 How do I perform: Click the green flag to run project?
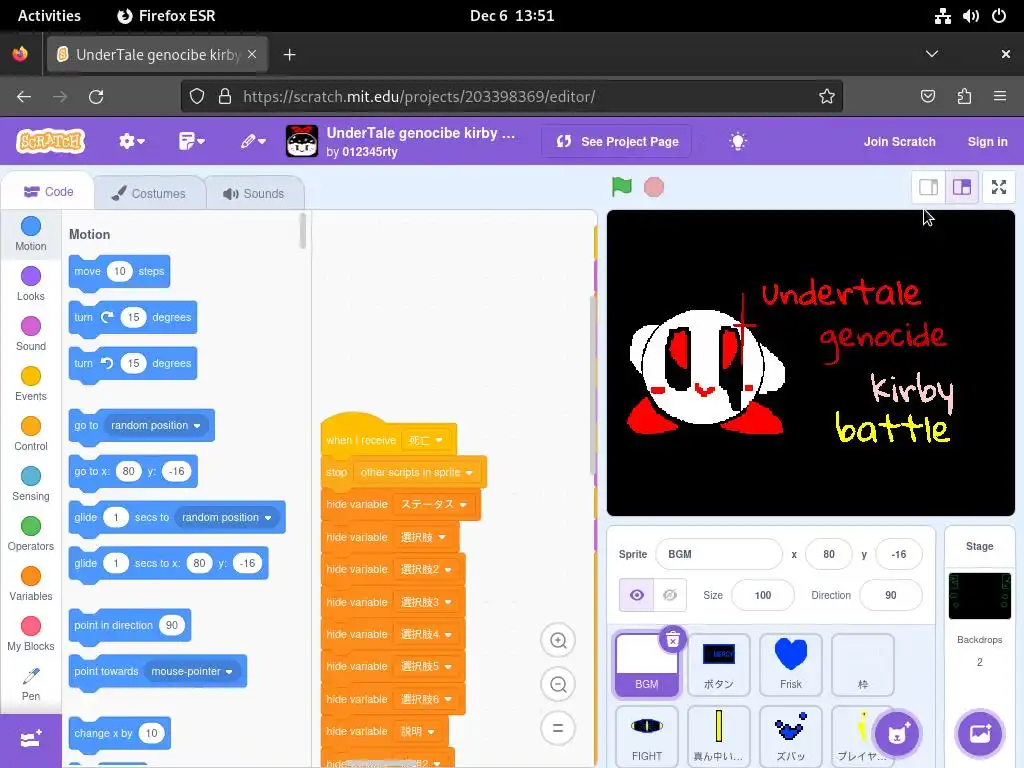pyautogui.click(x=622, y=187)
